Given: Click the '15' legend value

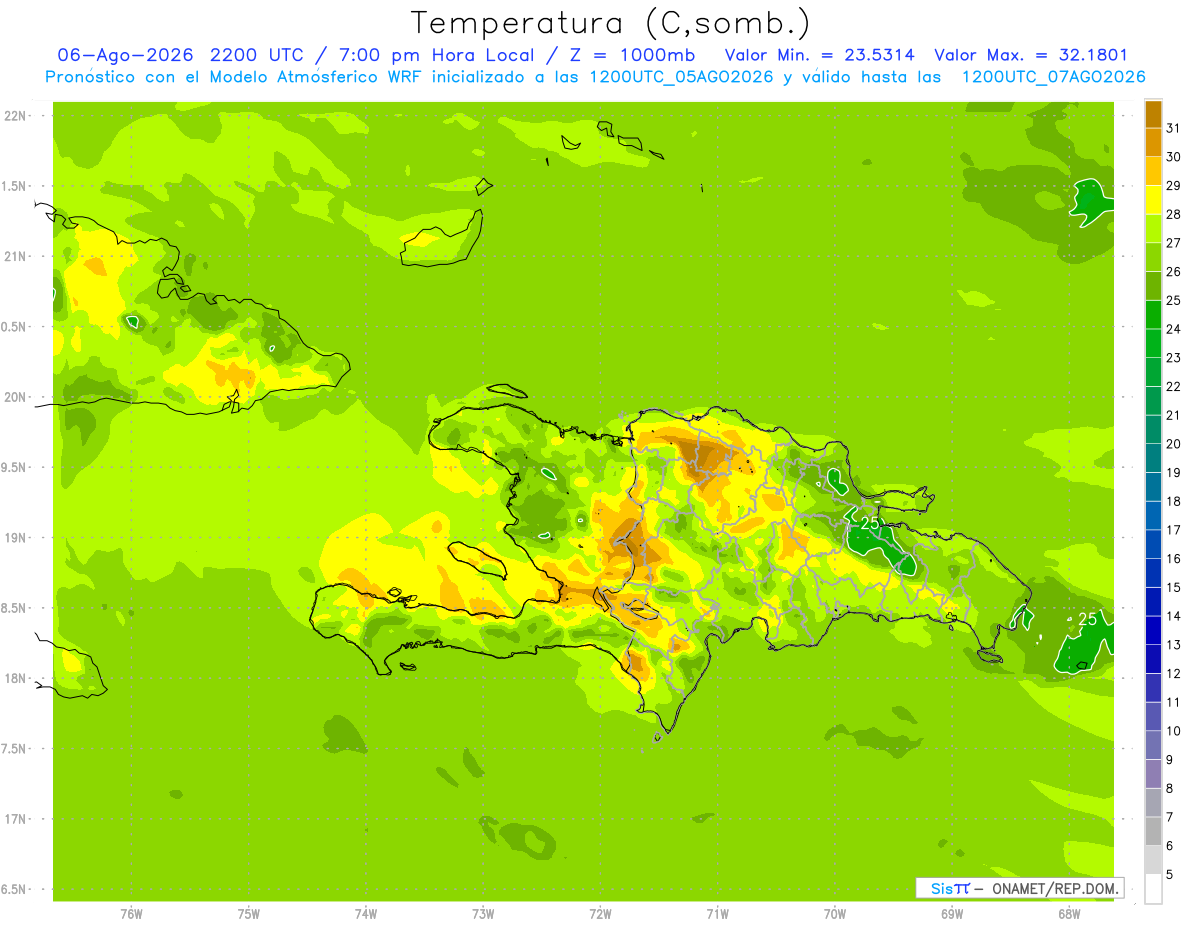Looking at the screenshot, I should [x=1174, y=588].
